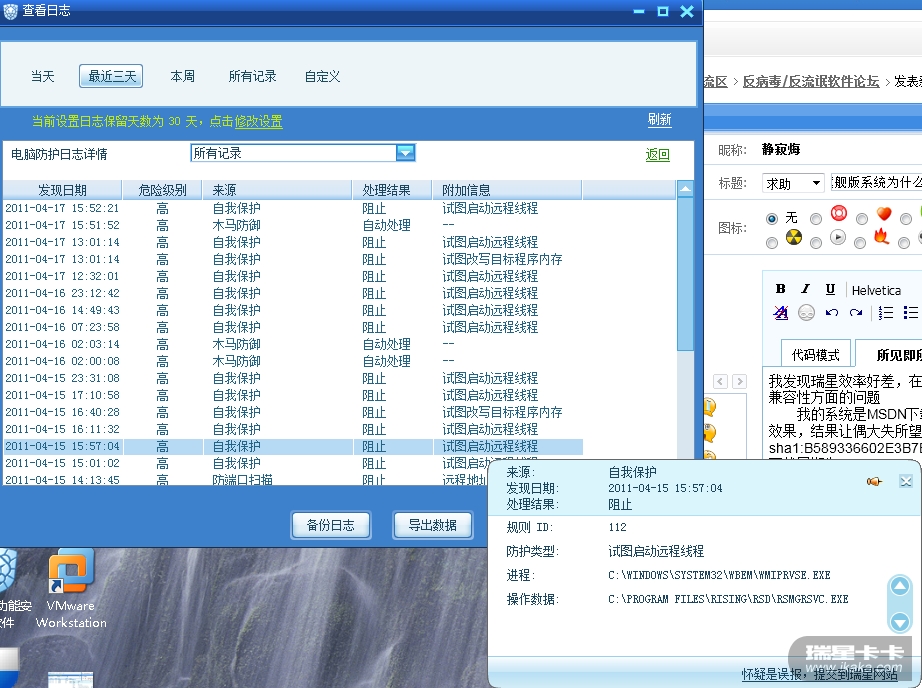
Task: Click the redo arrow in the editor
Action: click(856, 312)
